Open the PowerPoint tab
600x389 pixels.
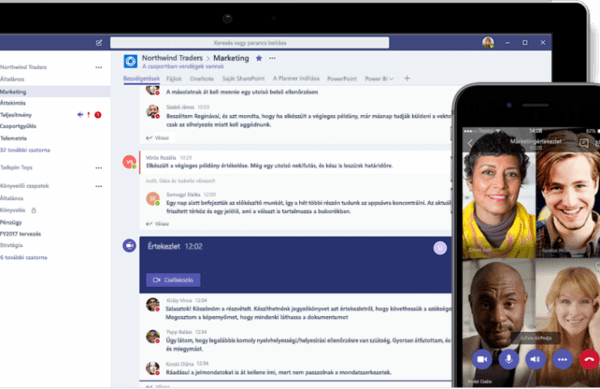[342, 79]
